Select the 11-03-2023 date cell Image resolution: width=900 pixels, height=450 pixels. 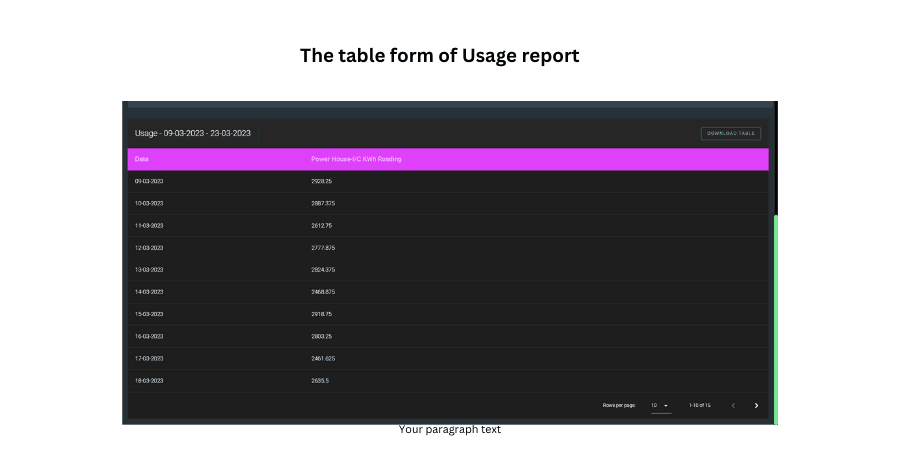coord(149,226)
